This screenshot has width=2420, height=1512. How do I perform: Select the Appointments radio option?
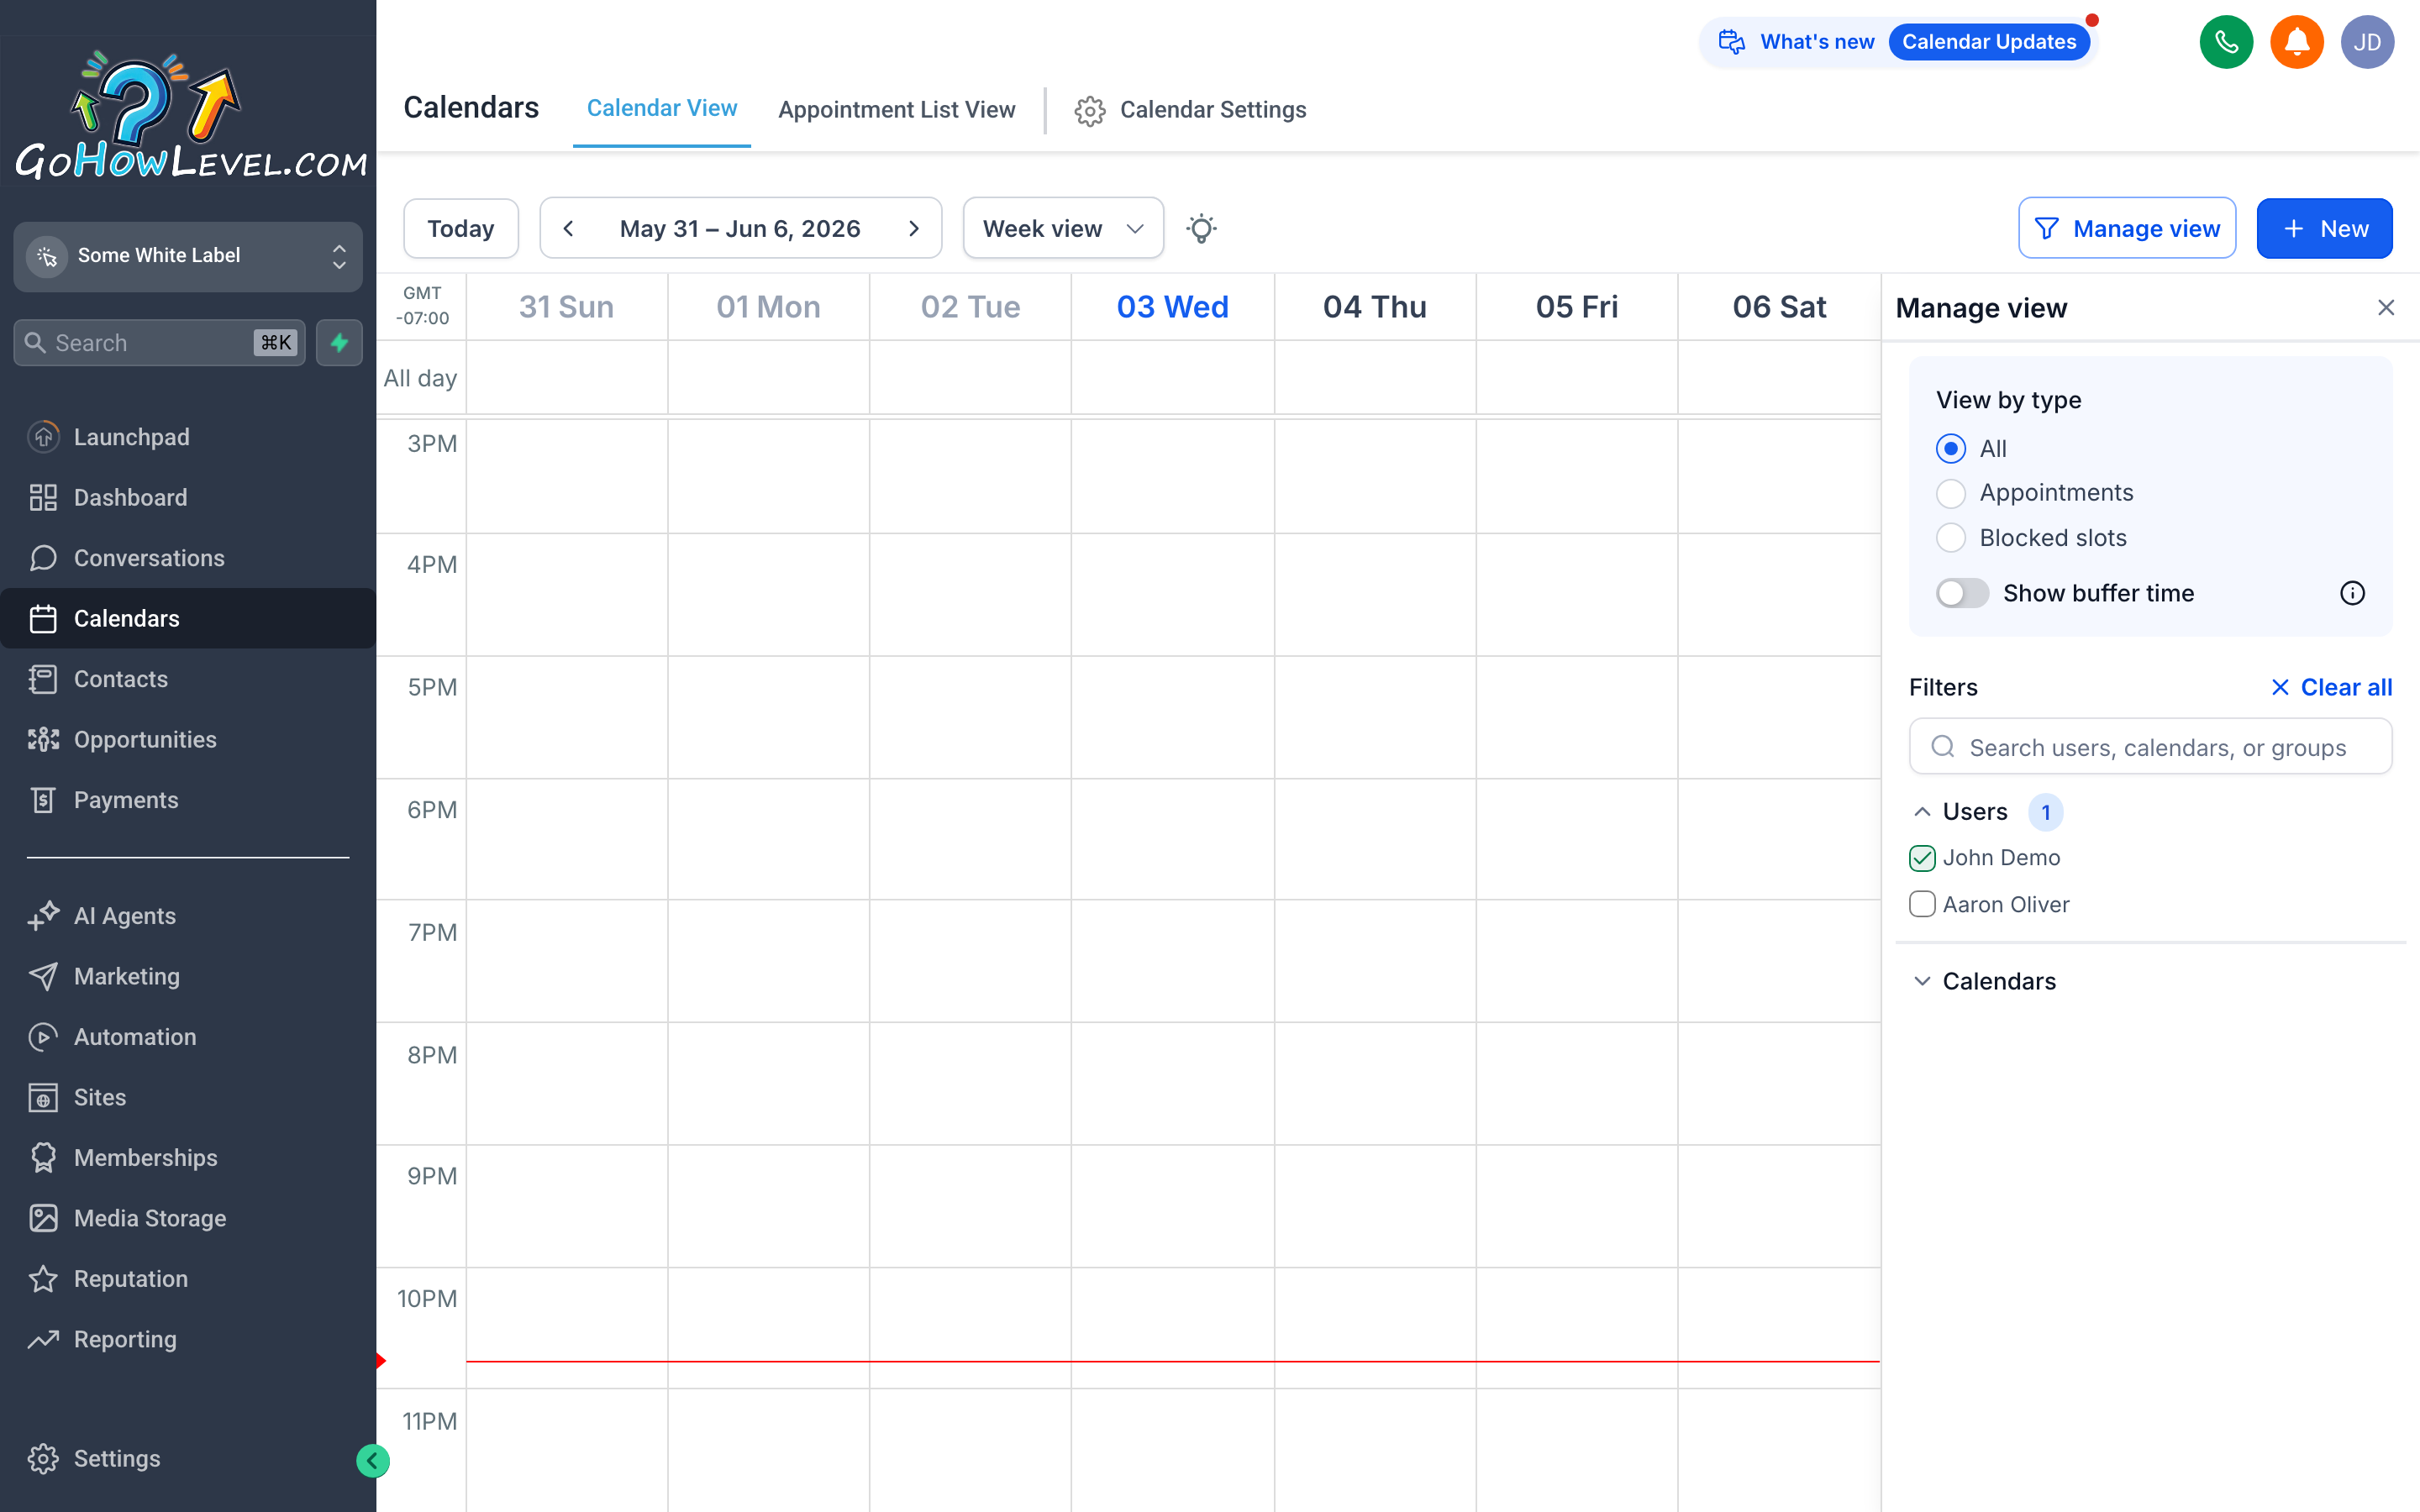(x=1950, y=493)
